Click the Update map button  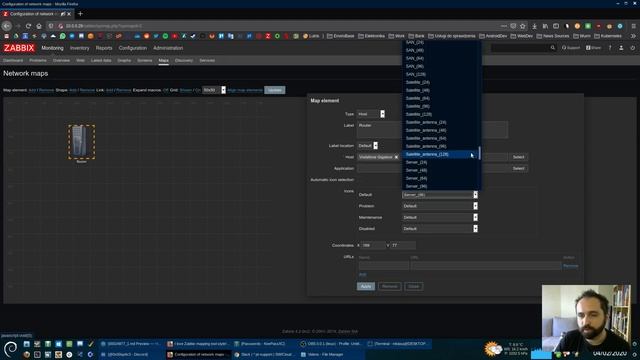pyautogui.click(x=275, y=90)
